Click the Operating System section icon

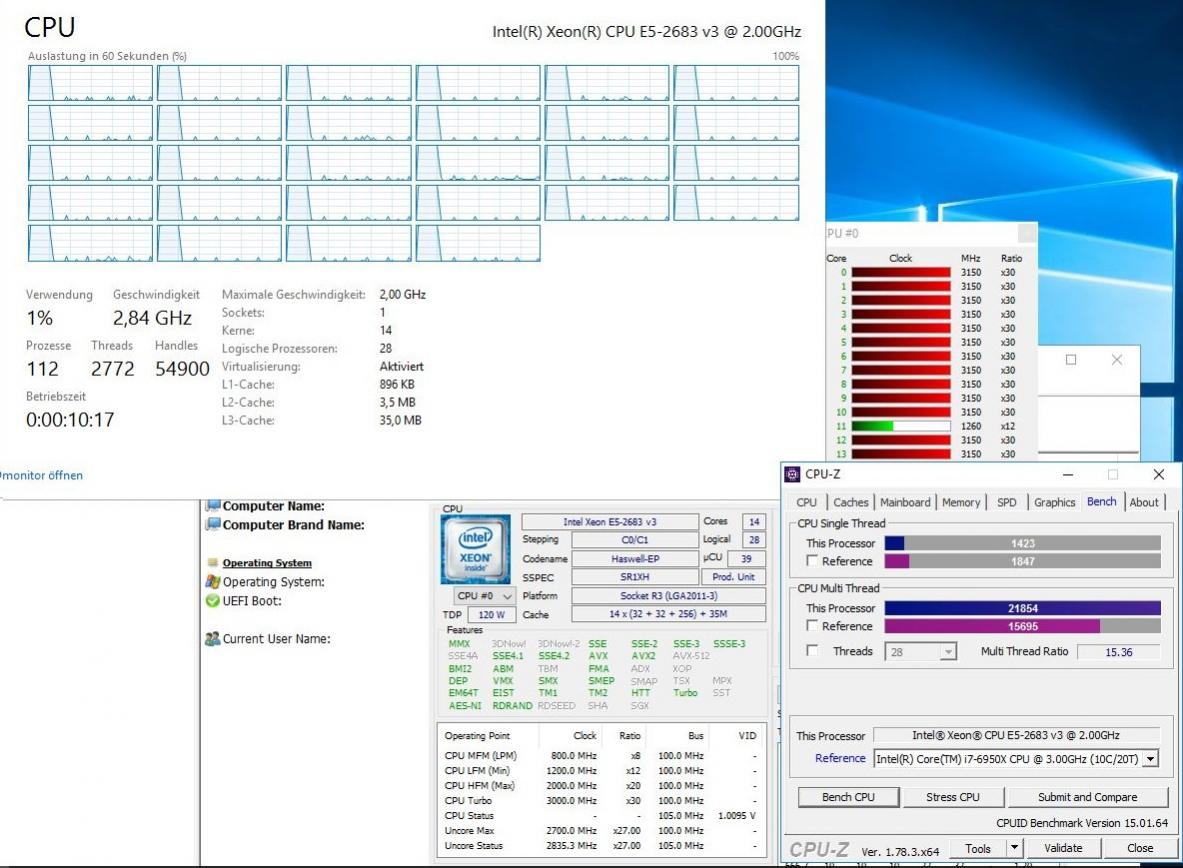[x=213, y=562]
